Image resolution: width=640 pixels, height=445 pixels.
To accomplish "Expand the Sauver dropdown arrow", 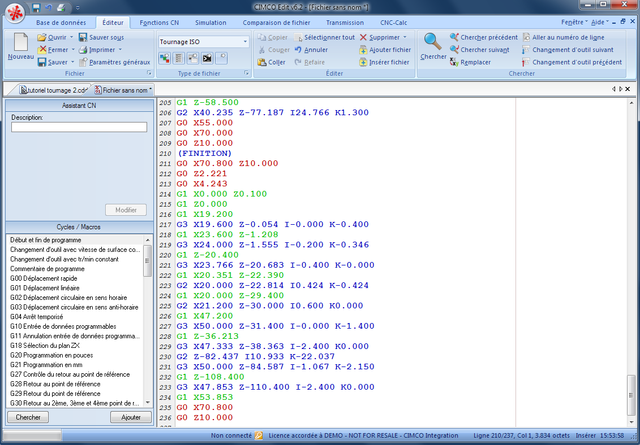I will [73, 62].
